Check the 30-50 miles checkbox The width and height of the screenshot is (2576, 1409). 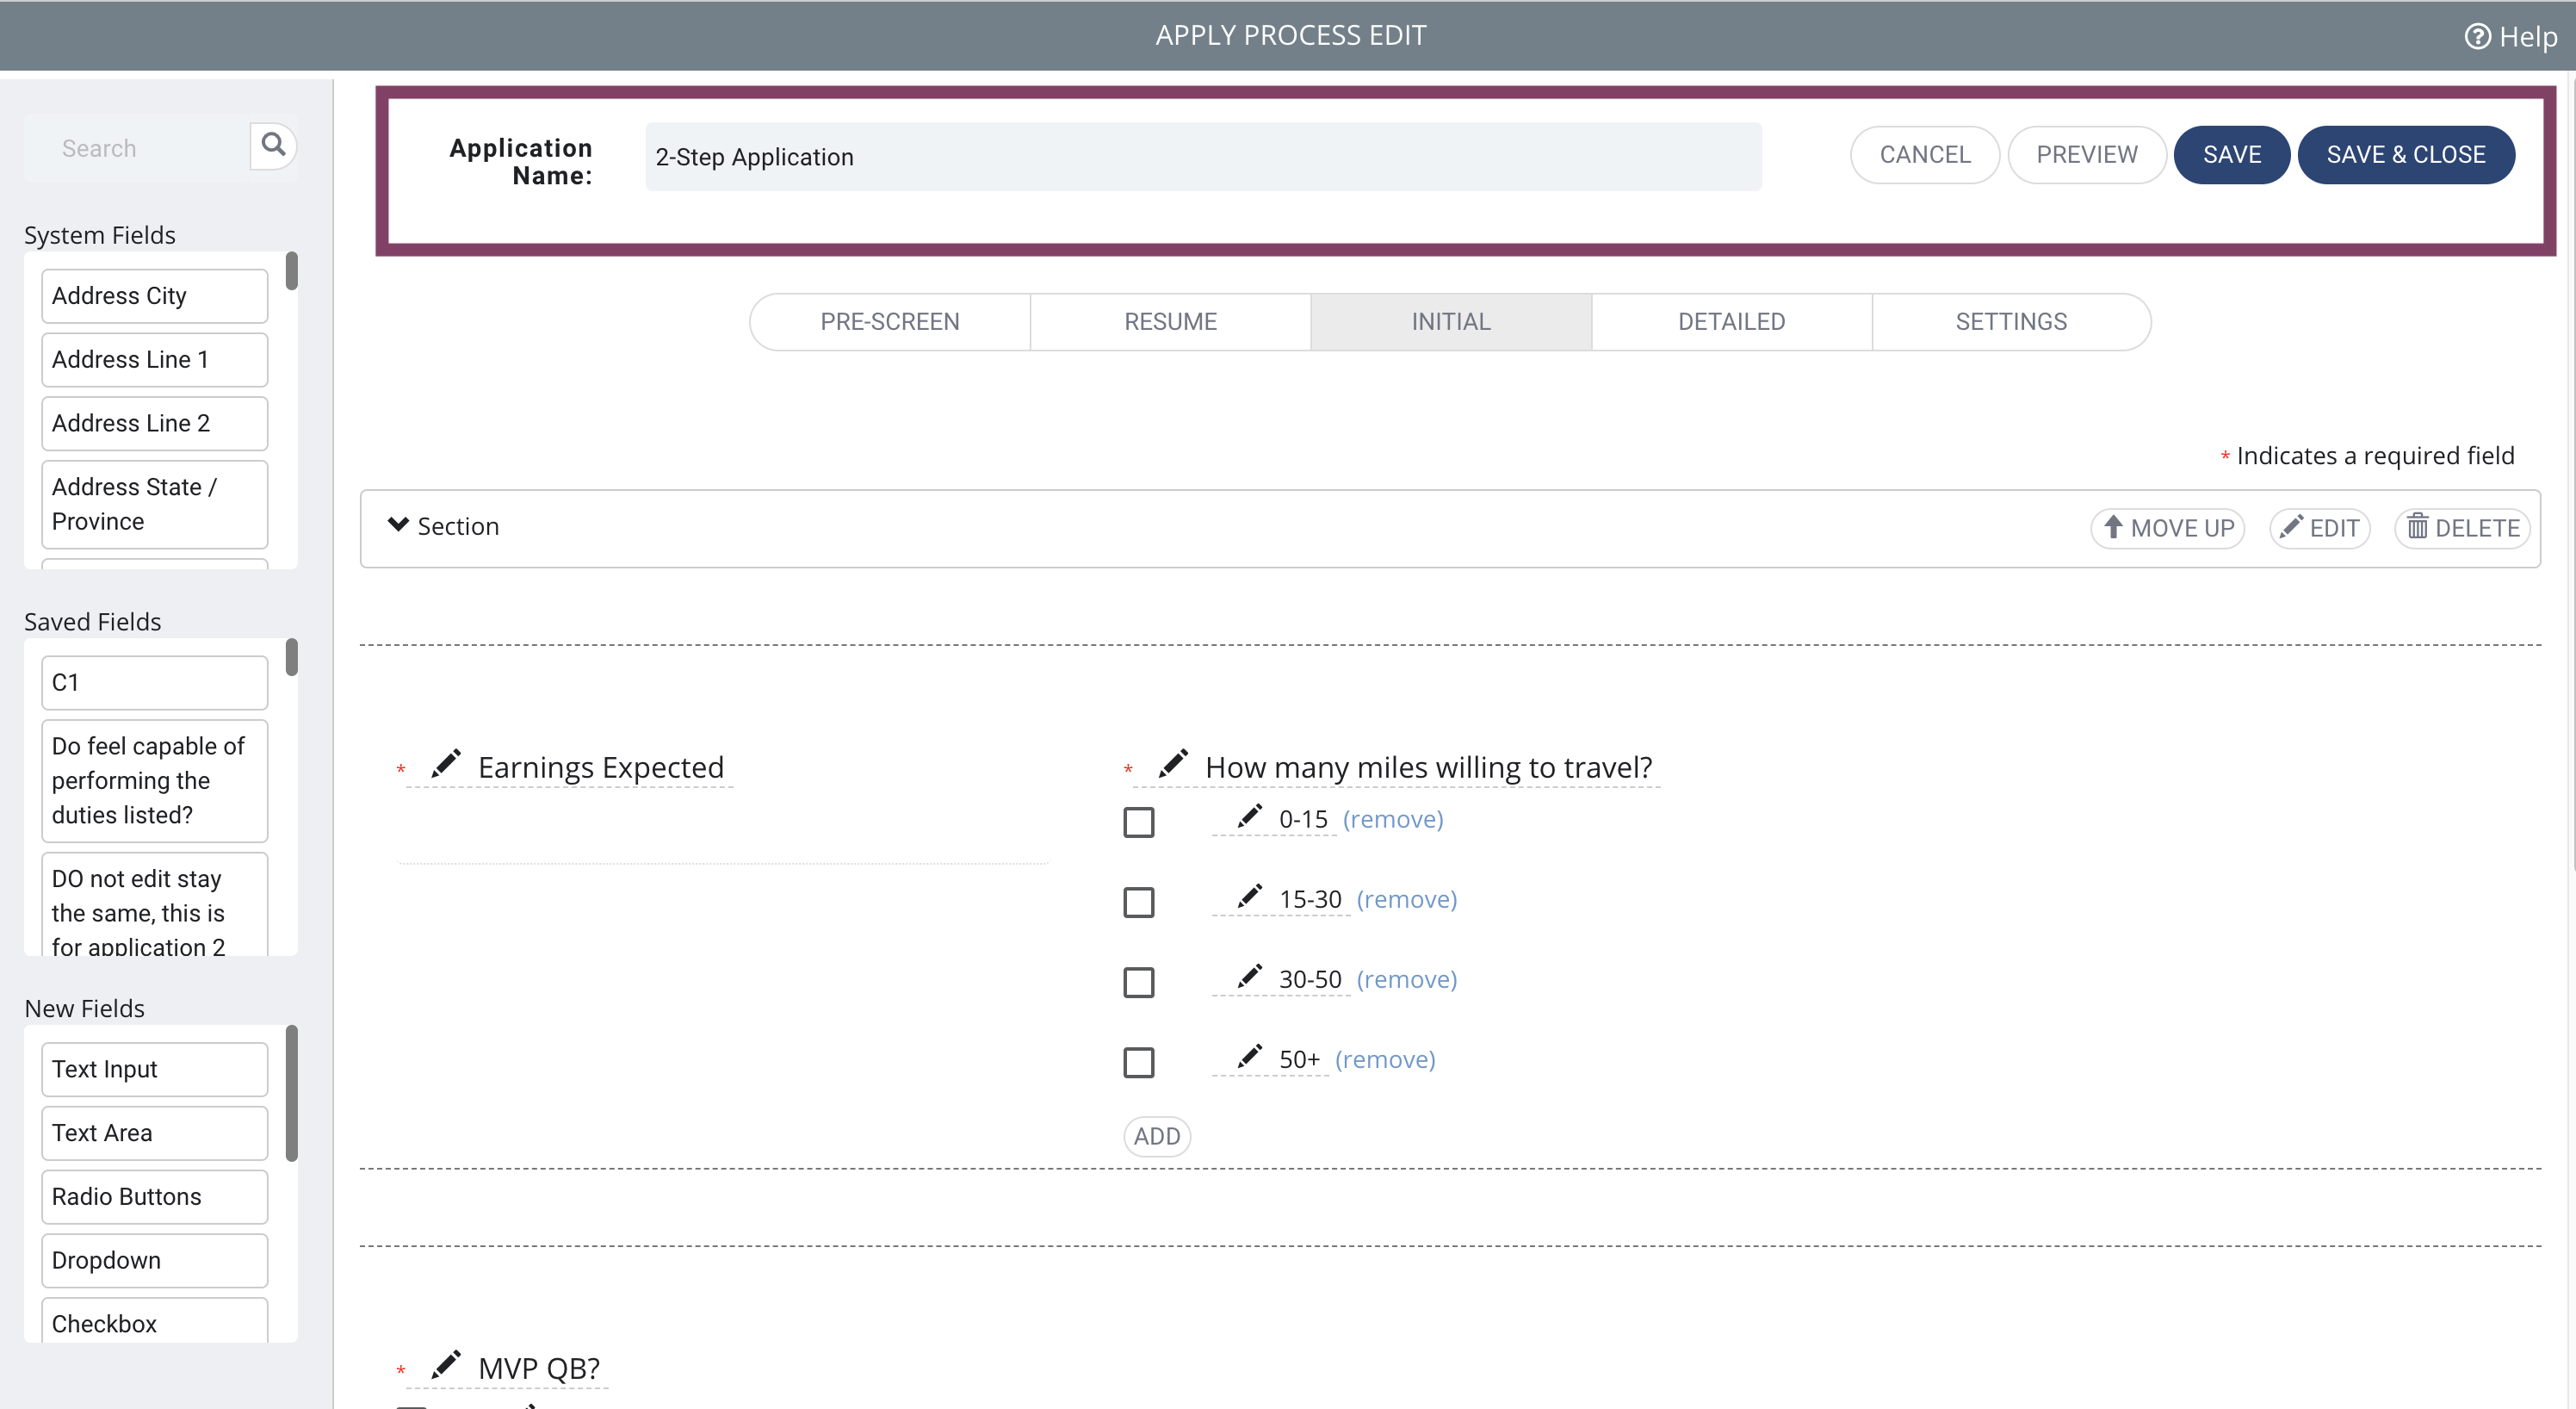[1138, 982]
